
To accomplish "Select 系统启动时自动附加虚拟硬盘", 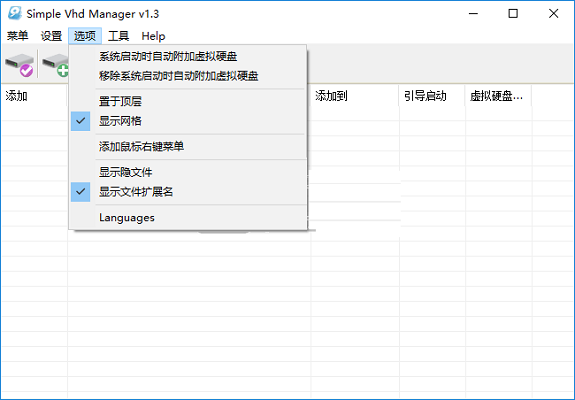I will (188, 56).
